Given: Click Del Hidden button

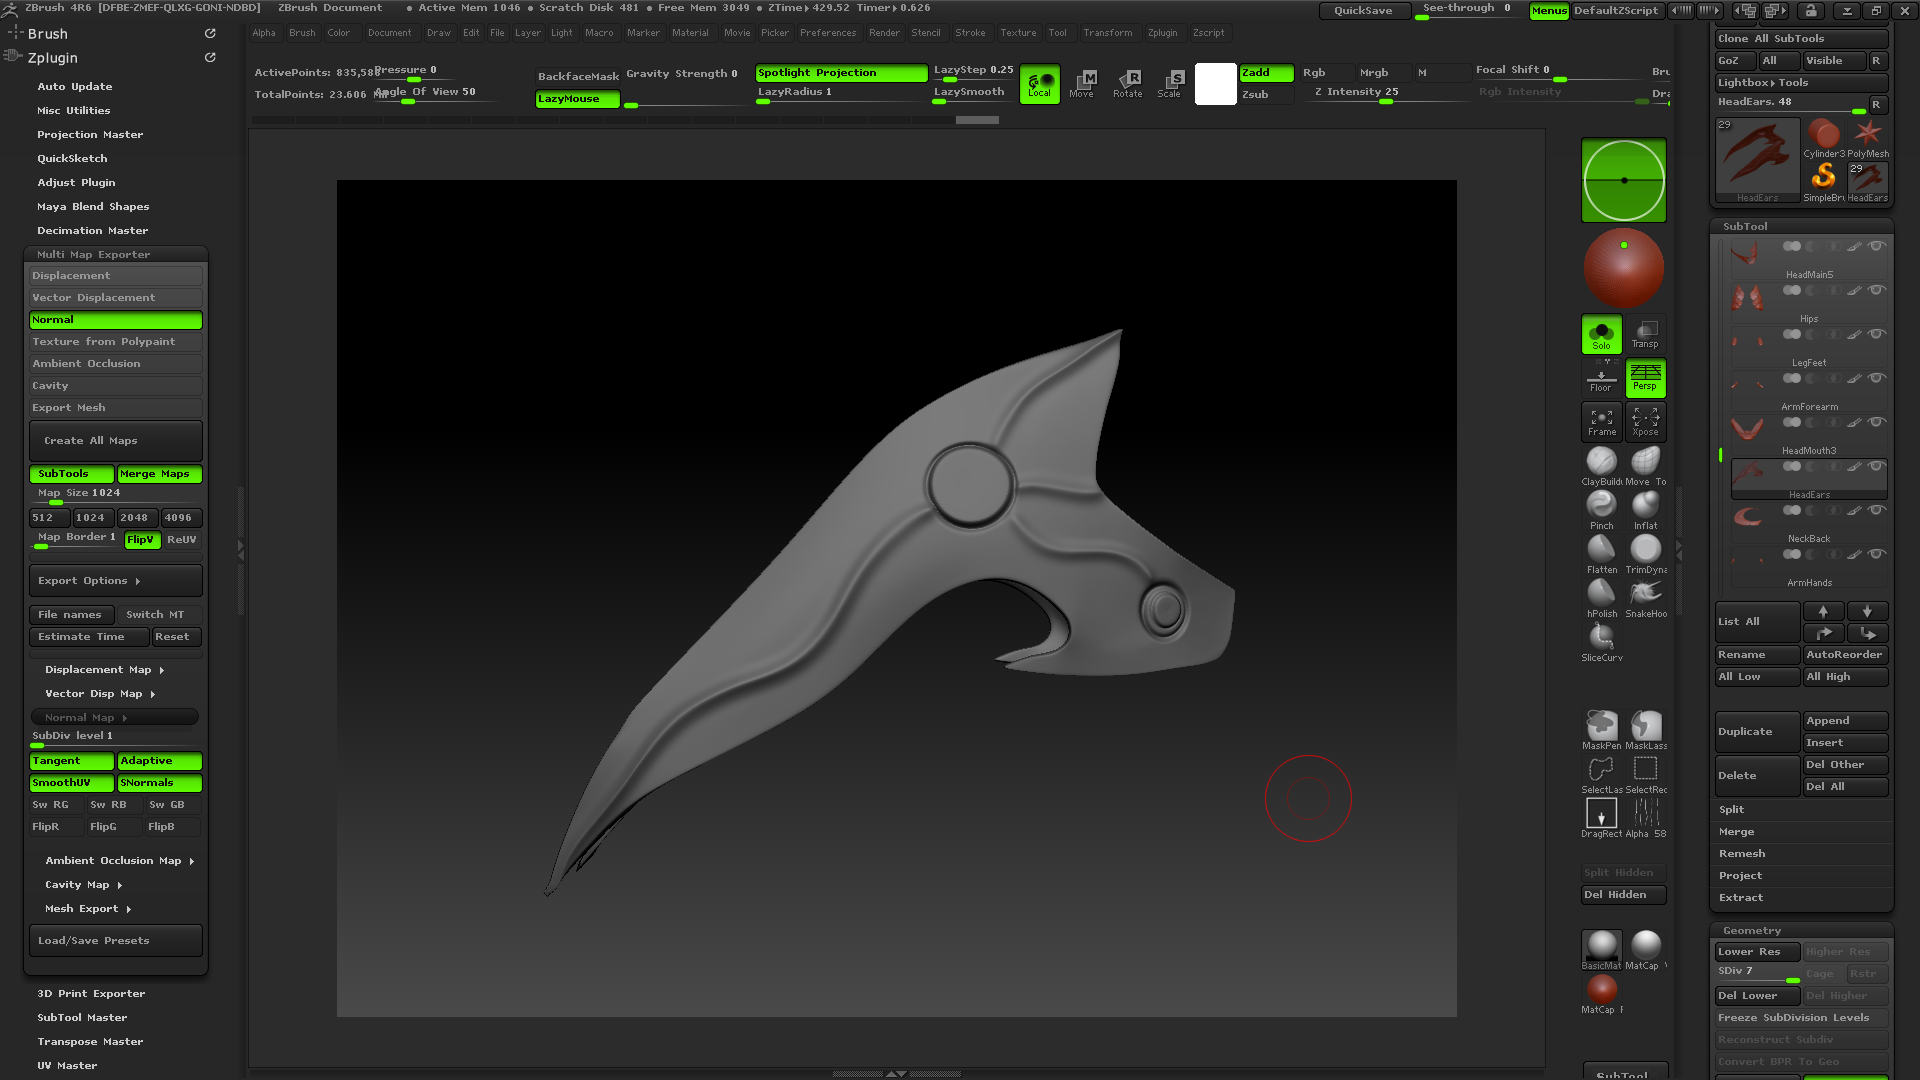Looking at the screenshot, I should (1623, 895).
